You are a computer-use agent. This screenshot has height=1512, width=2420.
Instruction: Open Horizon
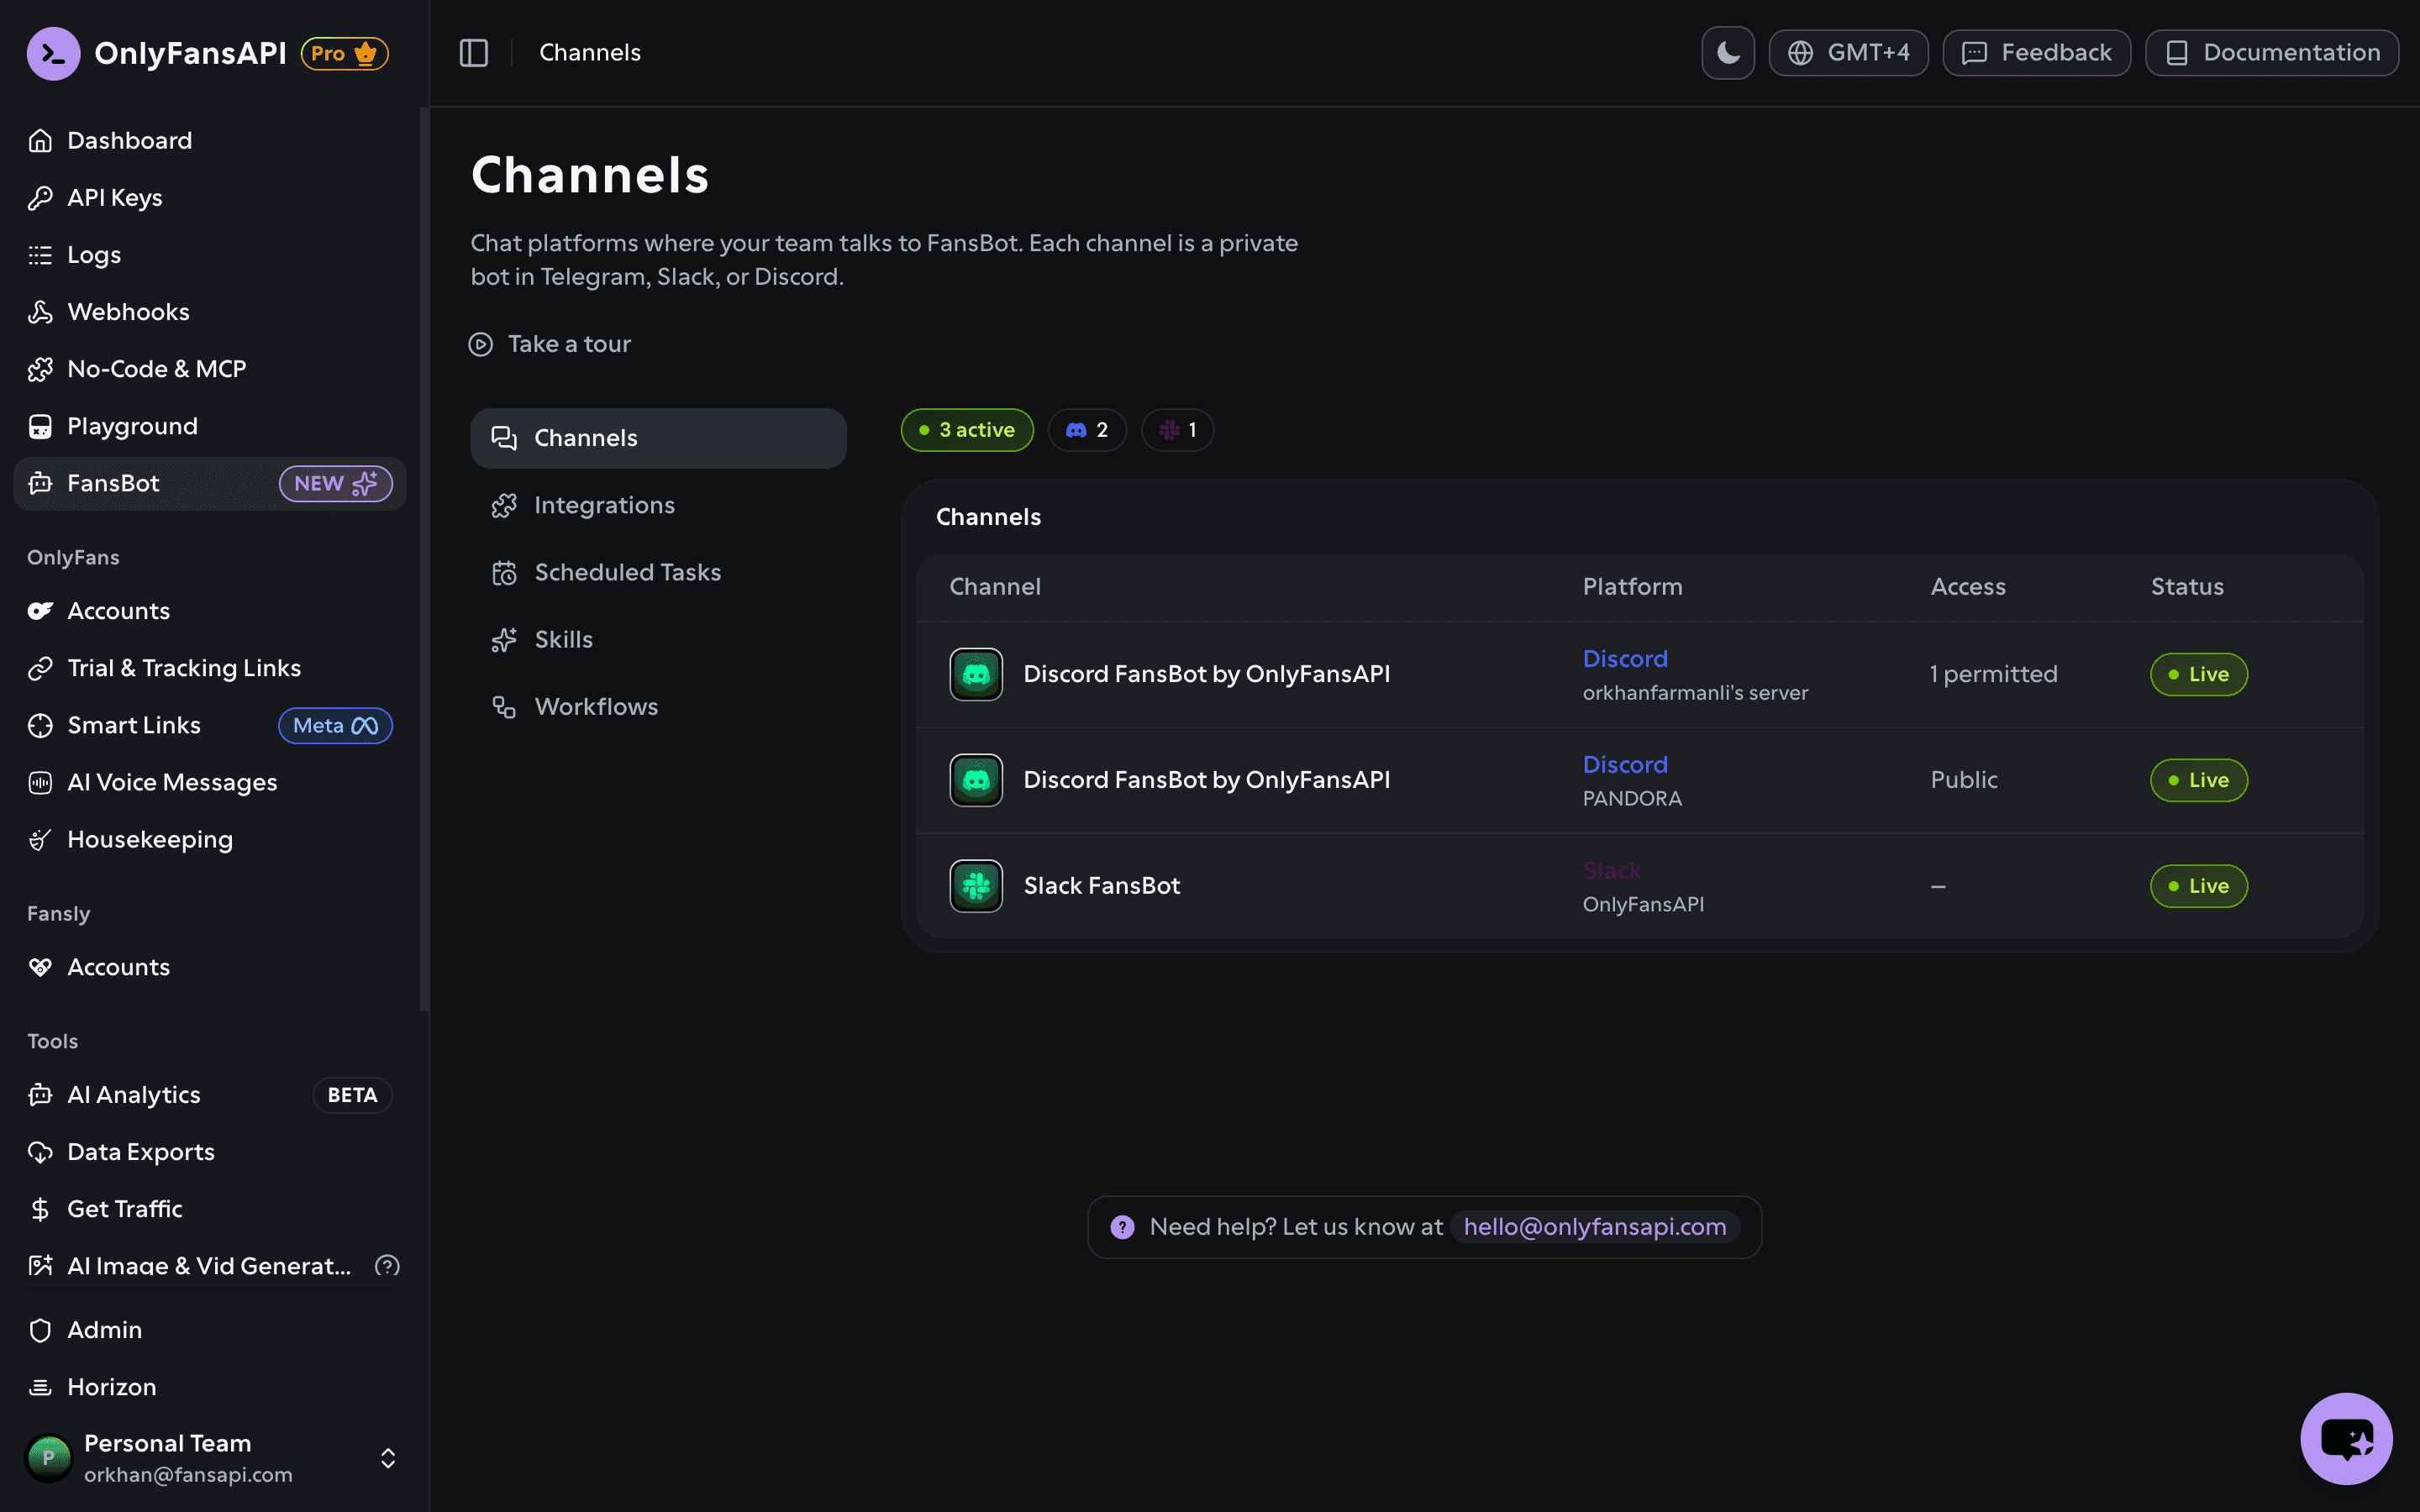210,1387
